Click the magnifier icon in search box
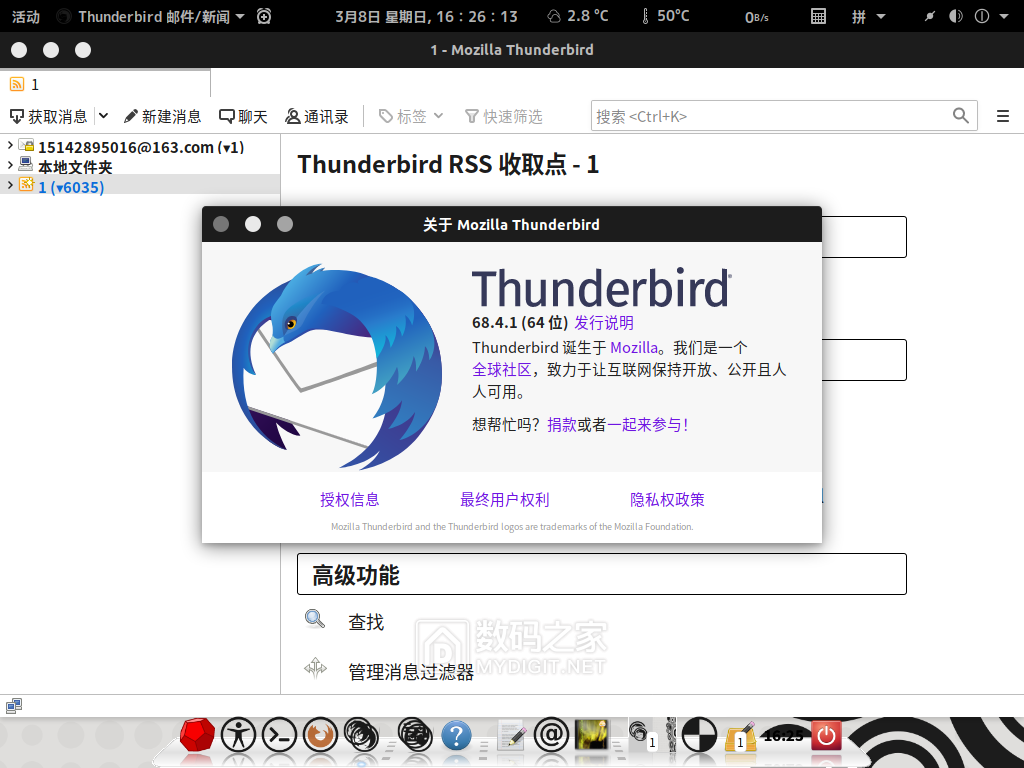 pos(960,116)
